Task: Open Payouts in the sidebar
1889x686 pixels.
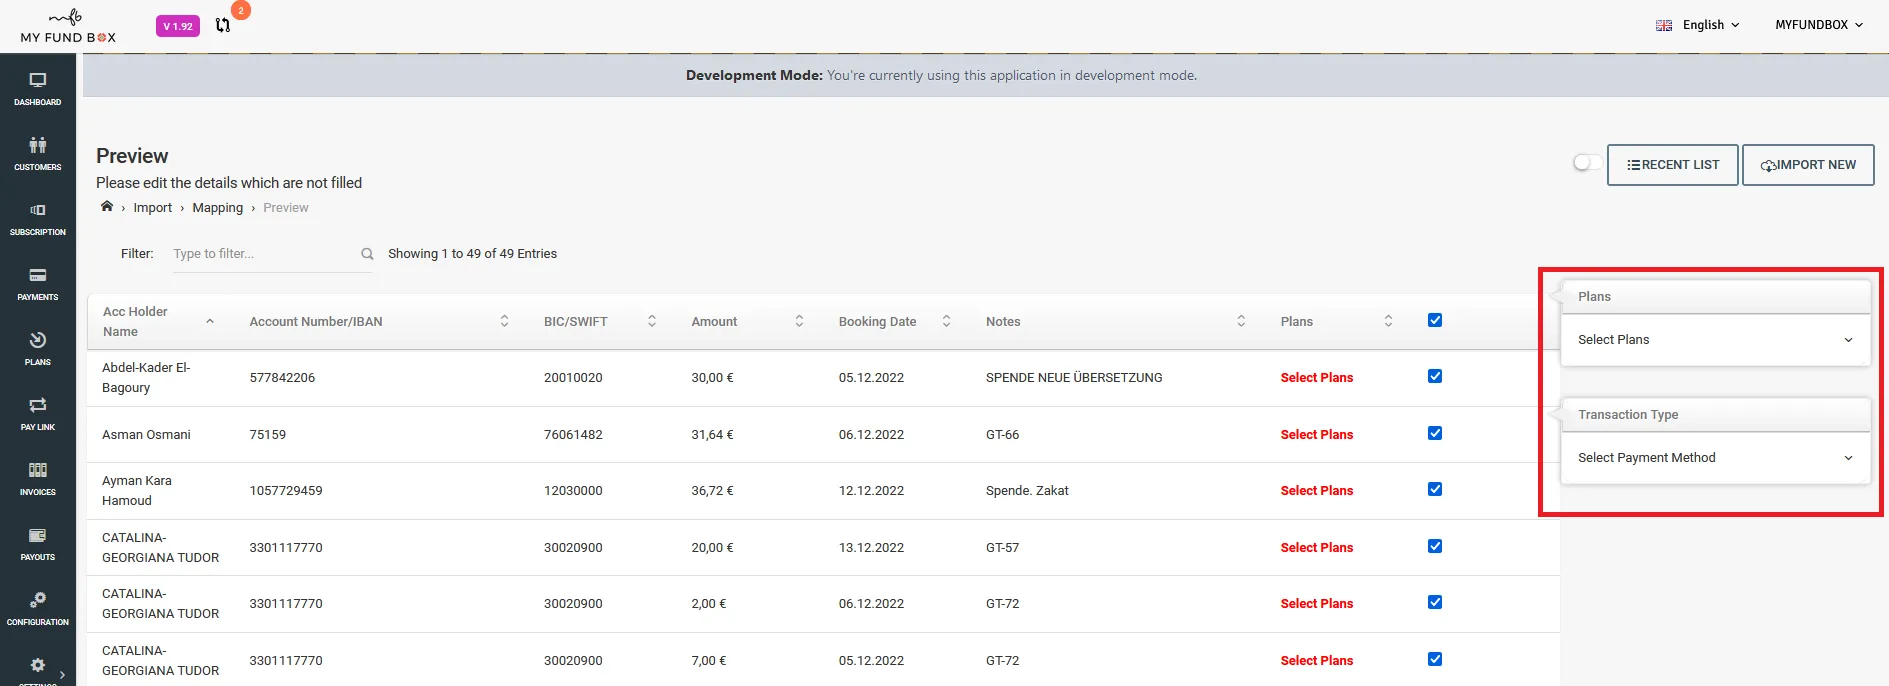Action: pos(38,544)
